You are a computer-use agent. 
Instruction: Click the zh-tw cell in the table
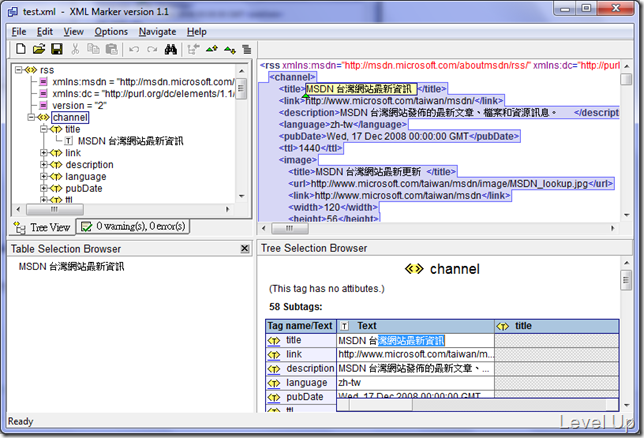click(416, 383)
